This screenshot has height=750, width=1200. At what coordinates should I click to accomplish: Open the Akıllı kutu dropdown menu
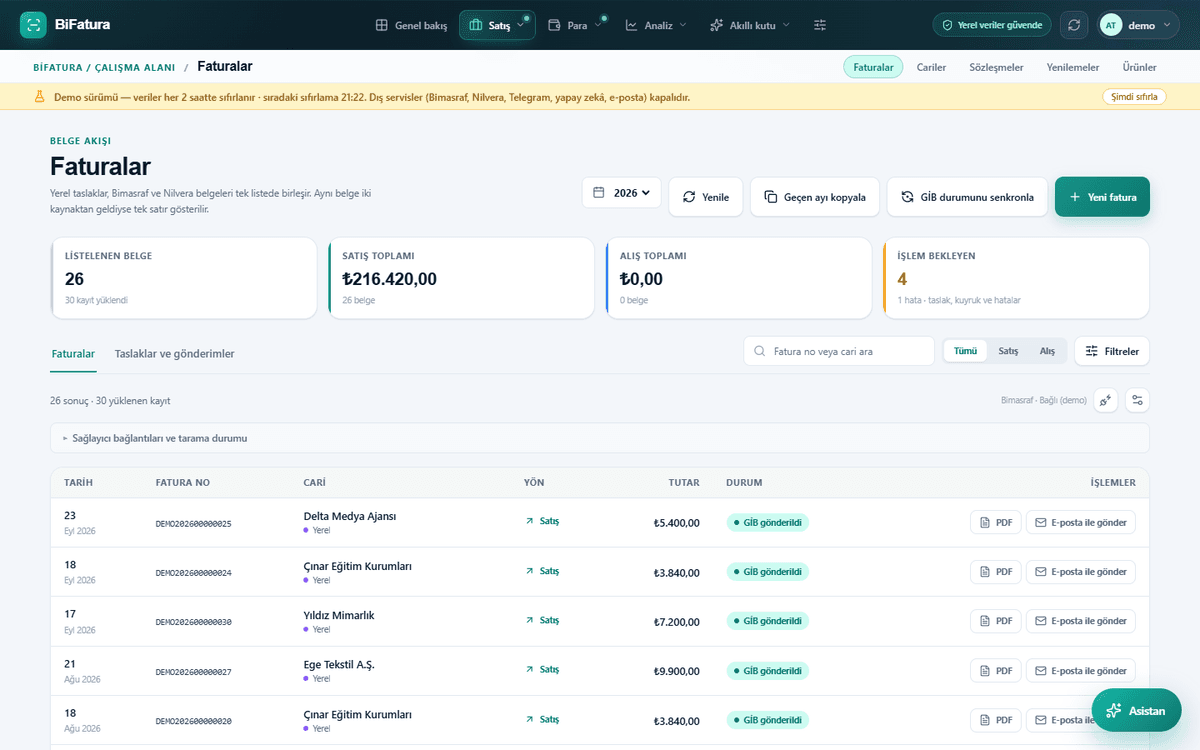click(x=749, y=25)
